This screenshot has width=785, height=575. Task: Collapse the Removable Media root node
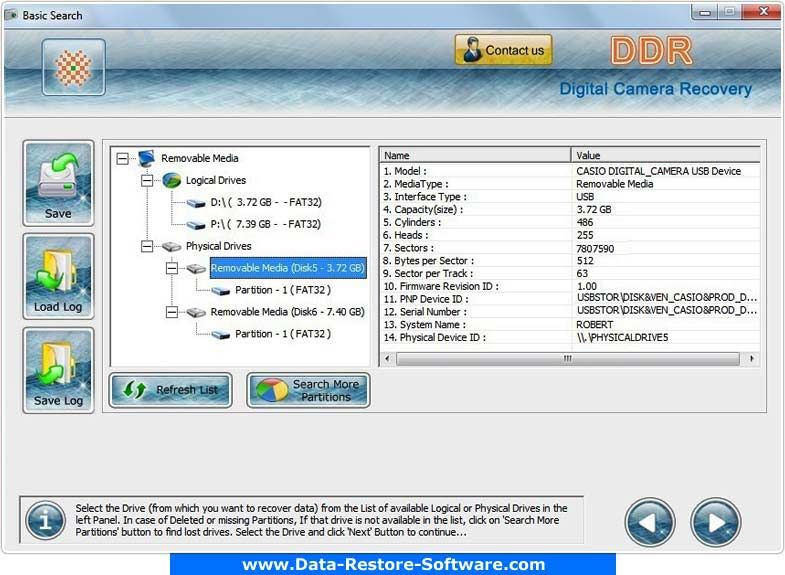click(122, 158)
